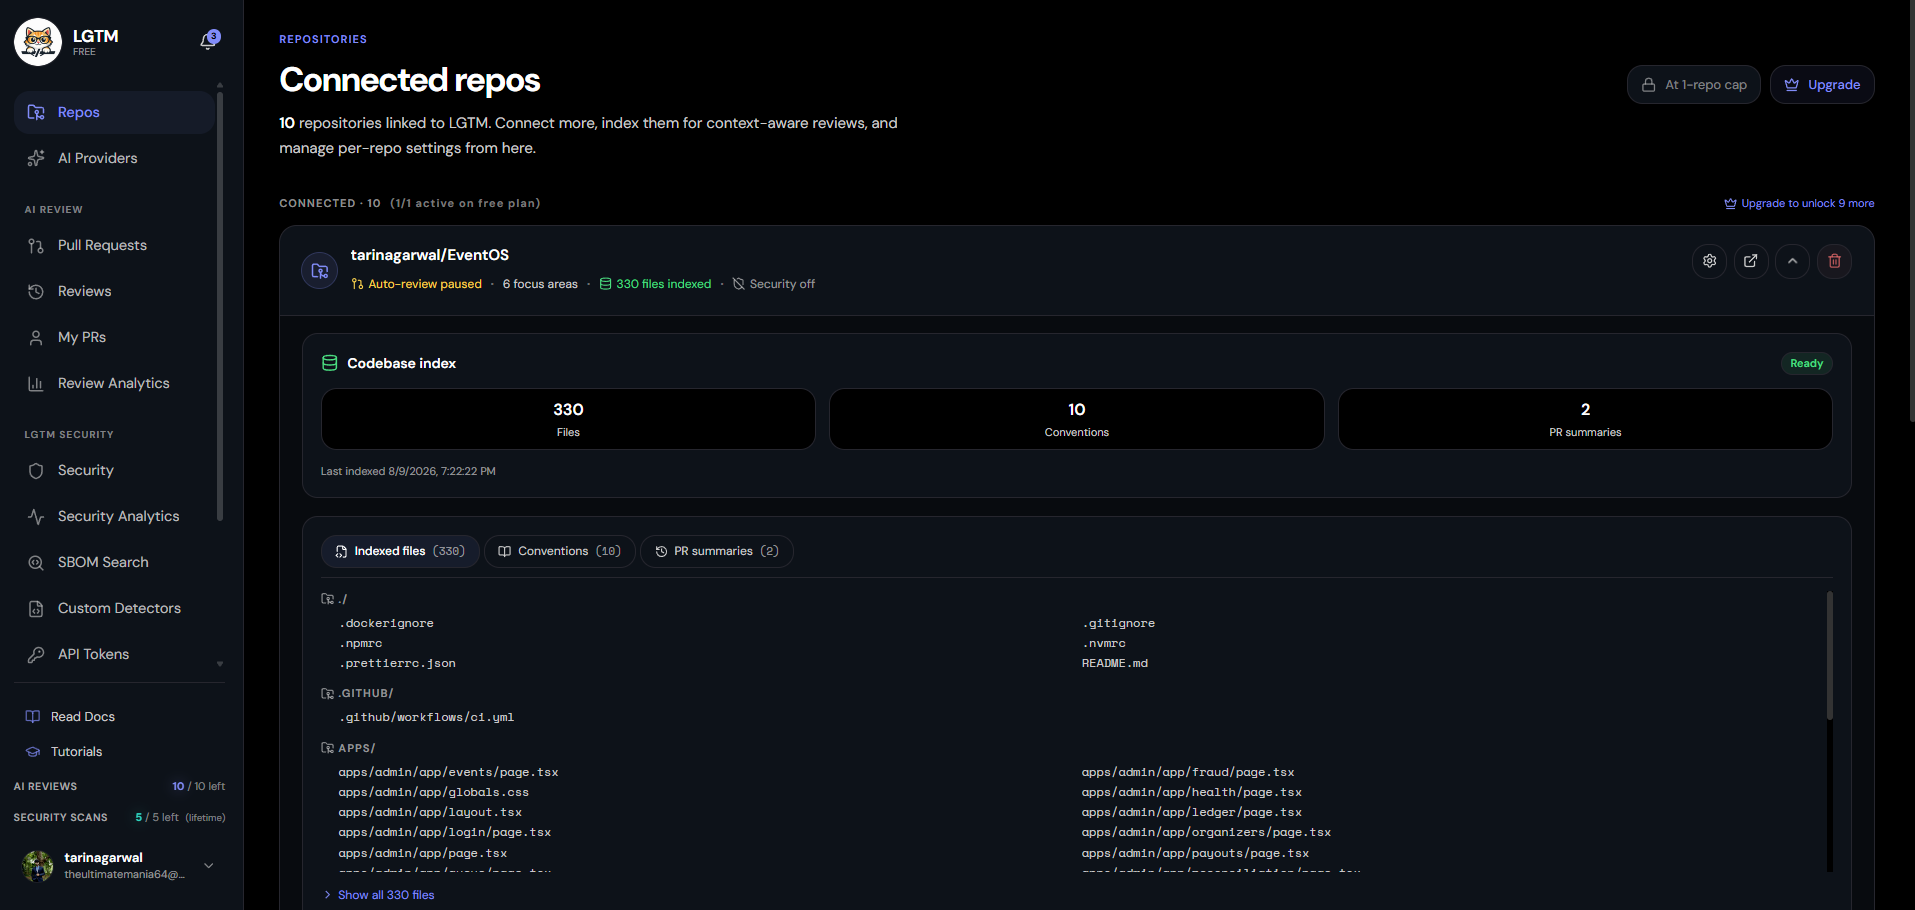Go to SBOM Search
The image size is (1915, 910).
[x=114, y=562]
